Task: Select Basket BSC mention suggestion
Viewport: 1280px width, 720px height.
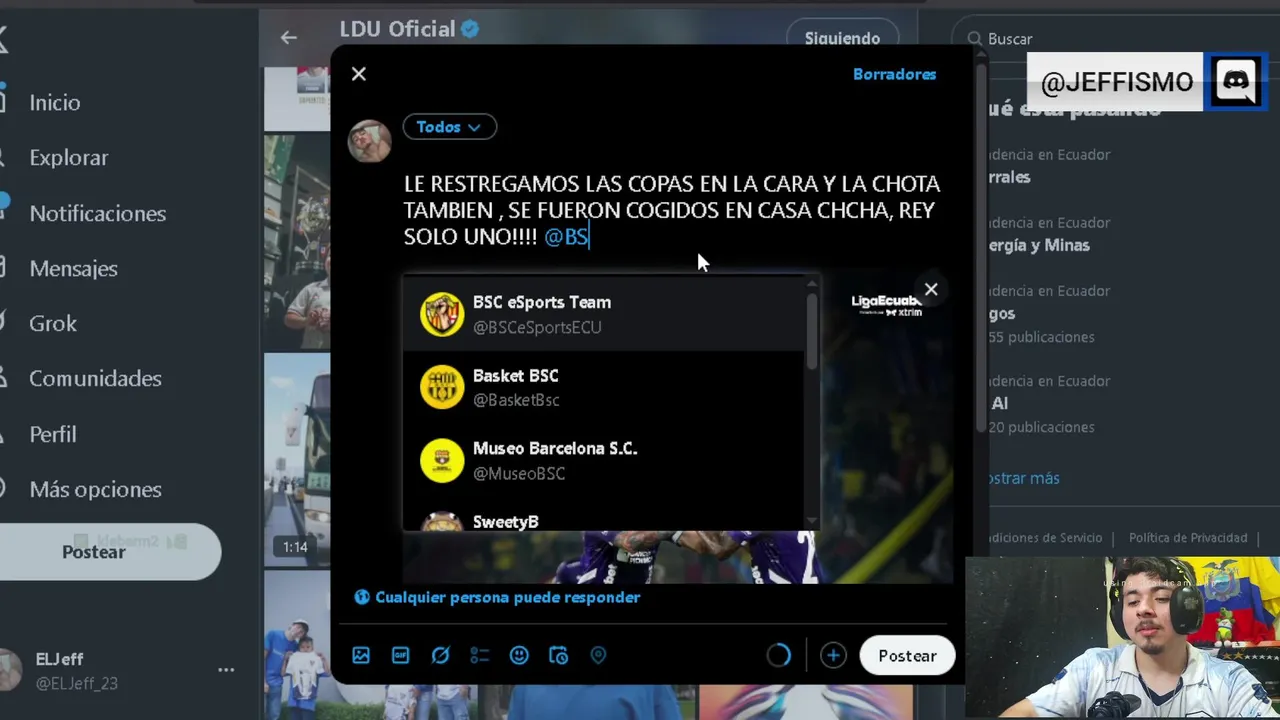Action: click(x=604, y=387)
